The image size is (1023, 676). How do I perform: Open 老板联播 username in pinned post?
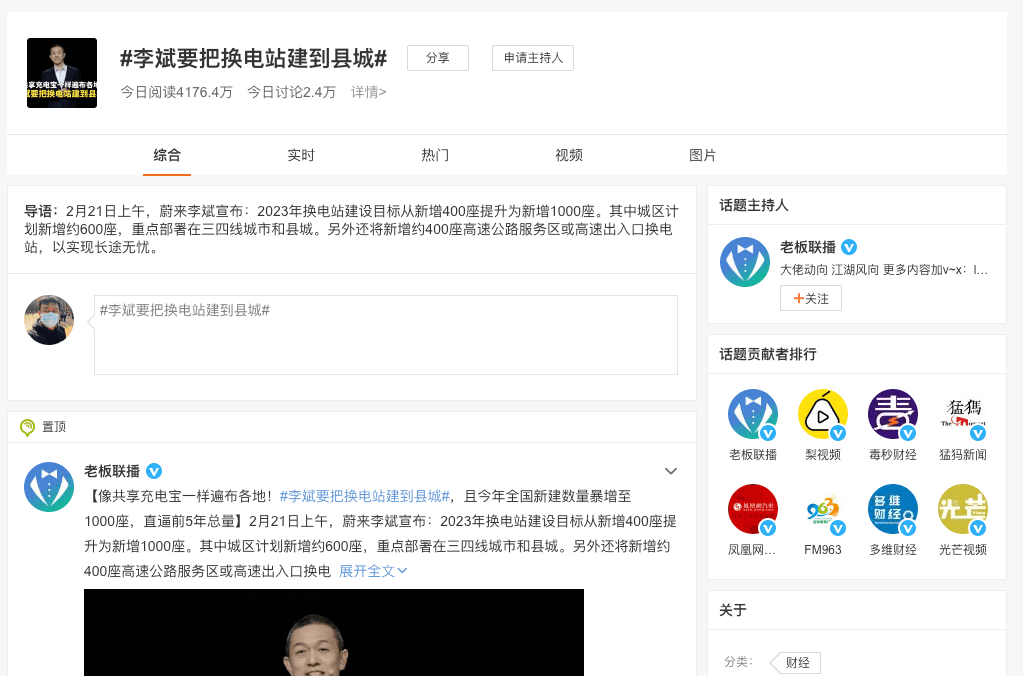click(112, 471)
